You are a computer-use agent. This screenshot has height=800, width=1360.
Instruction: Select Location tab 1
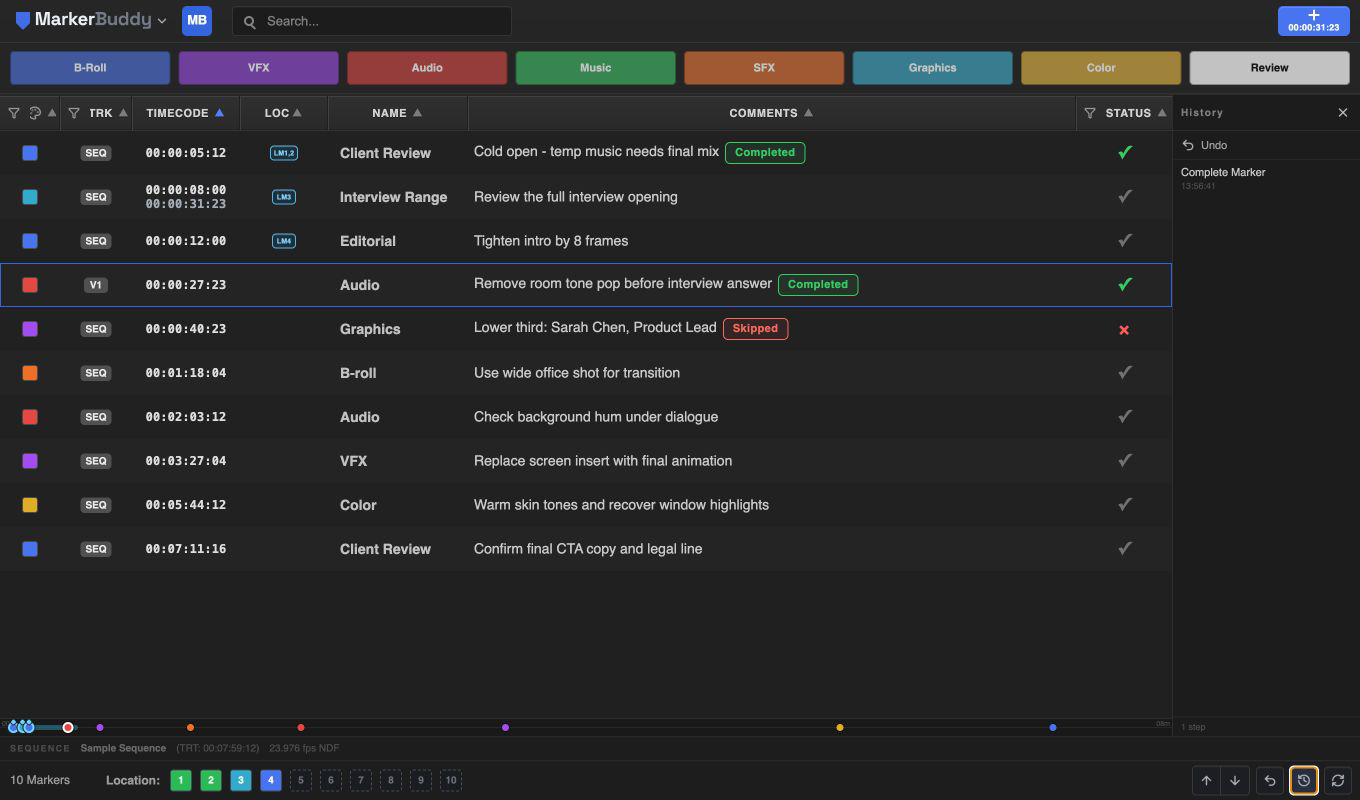click(x=180, y=780)
